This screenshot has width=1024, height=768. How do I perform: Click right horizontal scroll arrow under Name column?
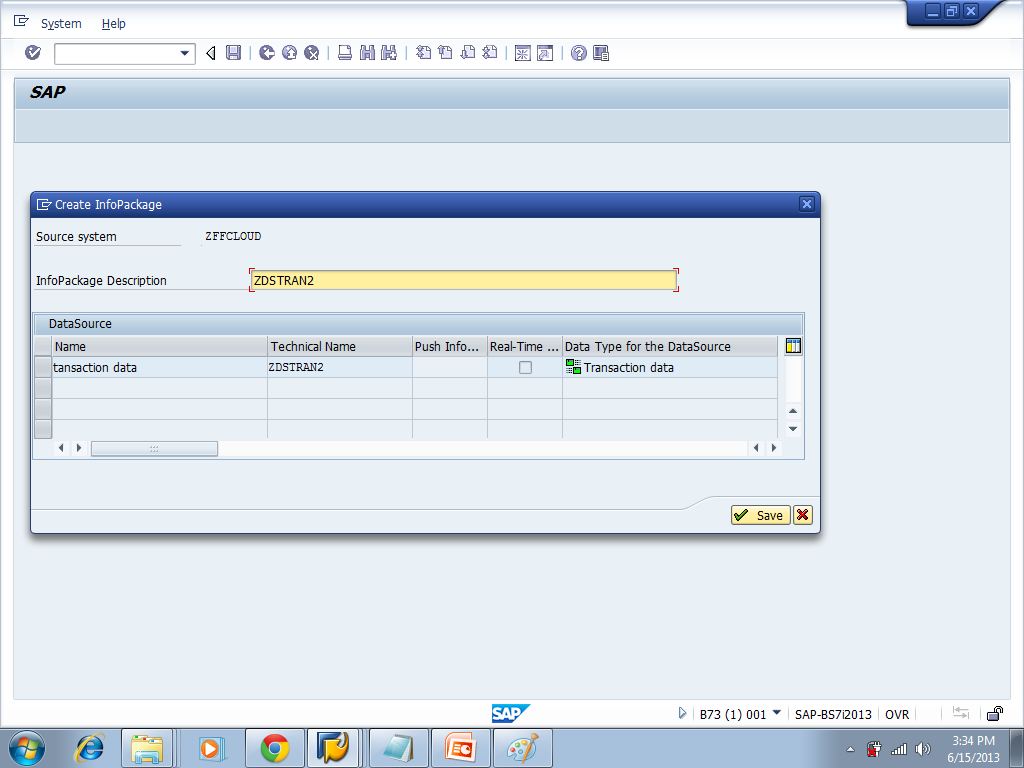[79, 448]
